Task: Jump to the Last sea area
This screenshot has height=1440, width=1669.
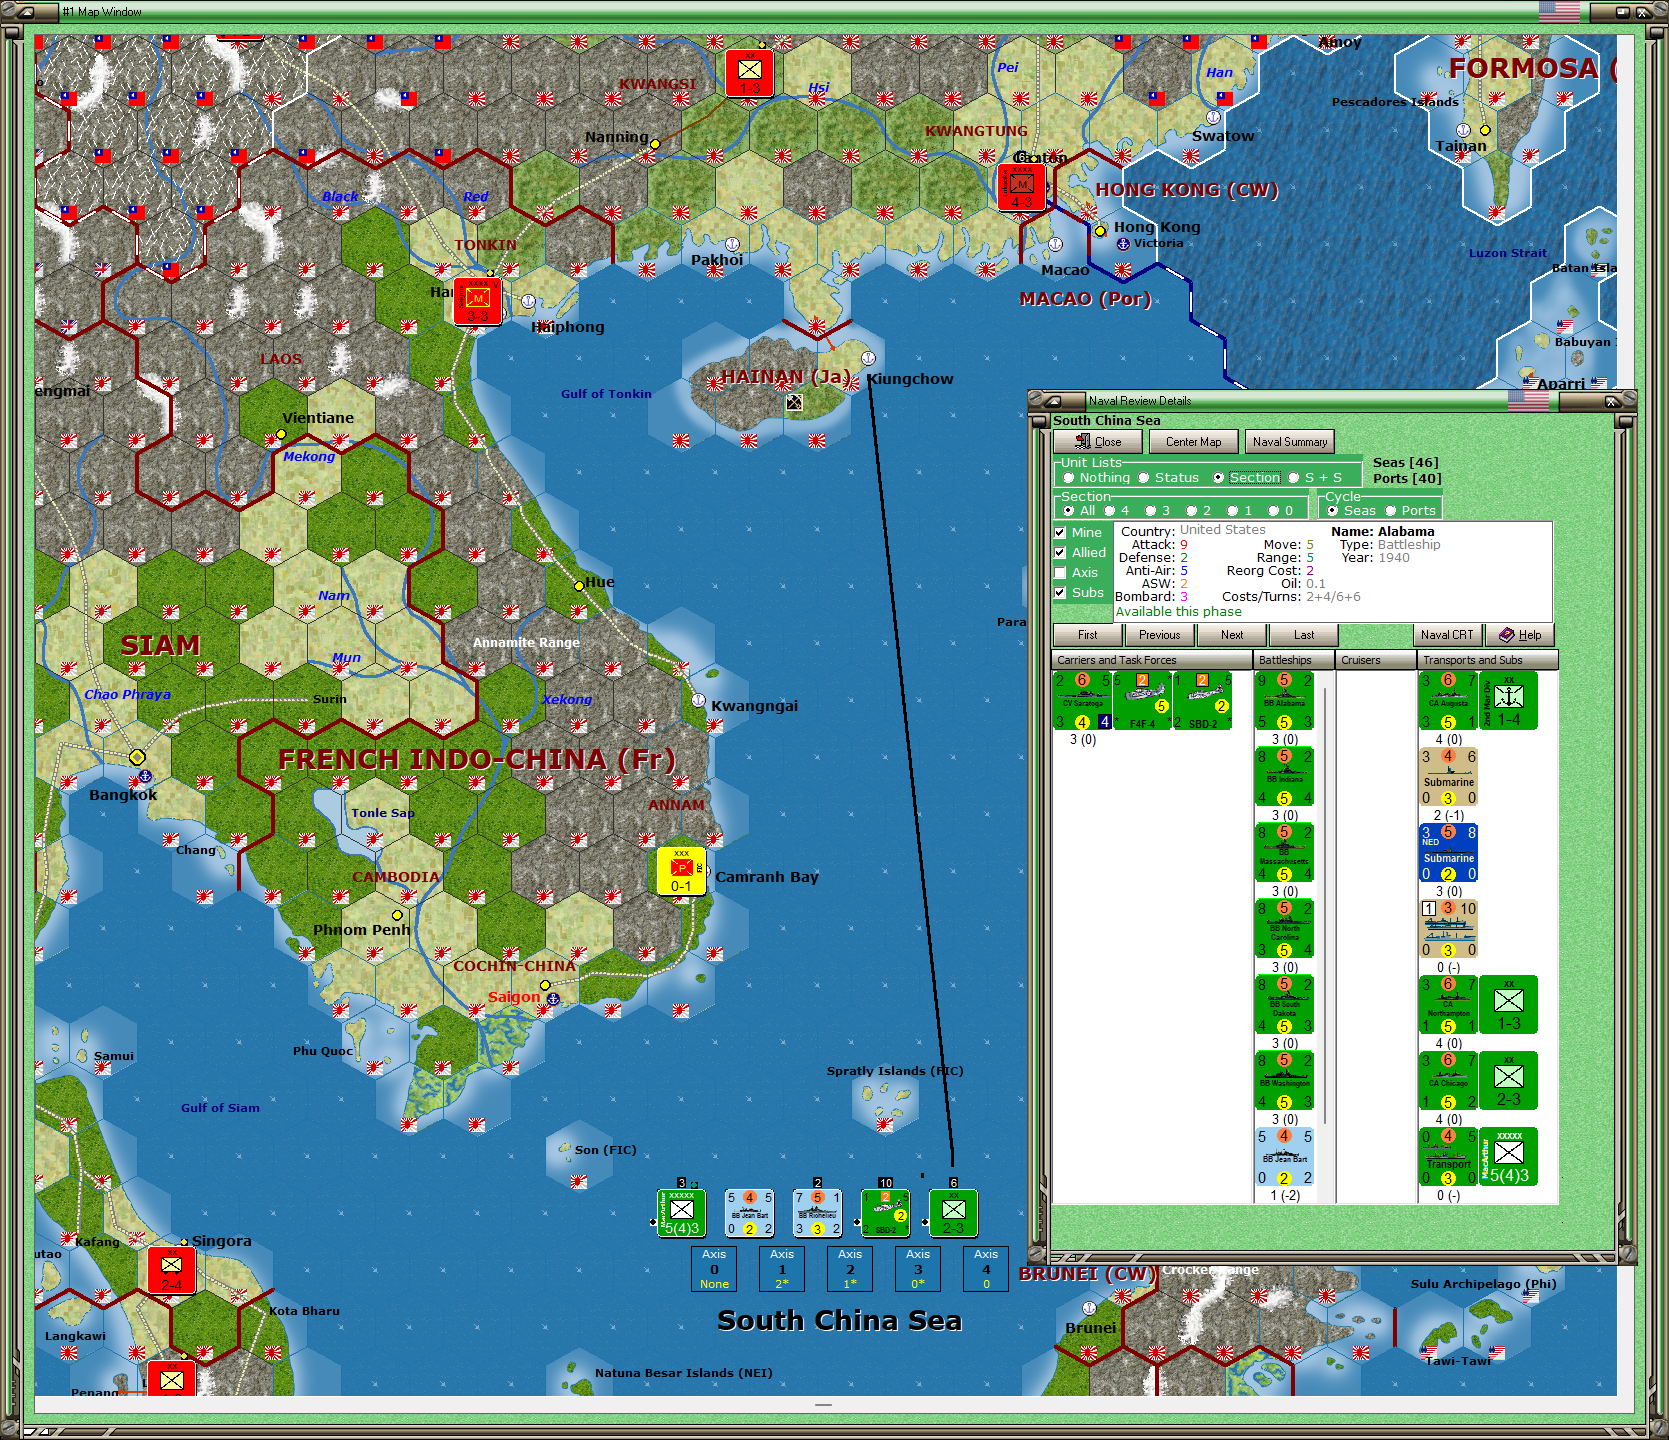Action: click(1304, 635)
